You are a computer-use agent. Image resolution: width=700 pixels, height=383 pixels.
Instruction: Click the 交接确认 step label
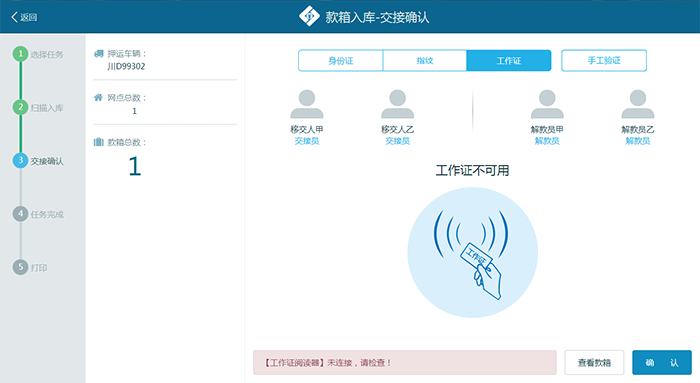coord(47,161)
